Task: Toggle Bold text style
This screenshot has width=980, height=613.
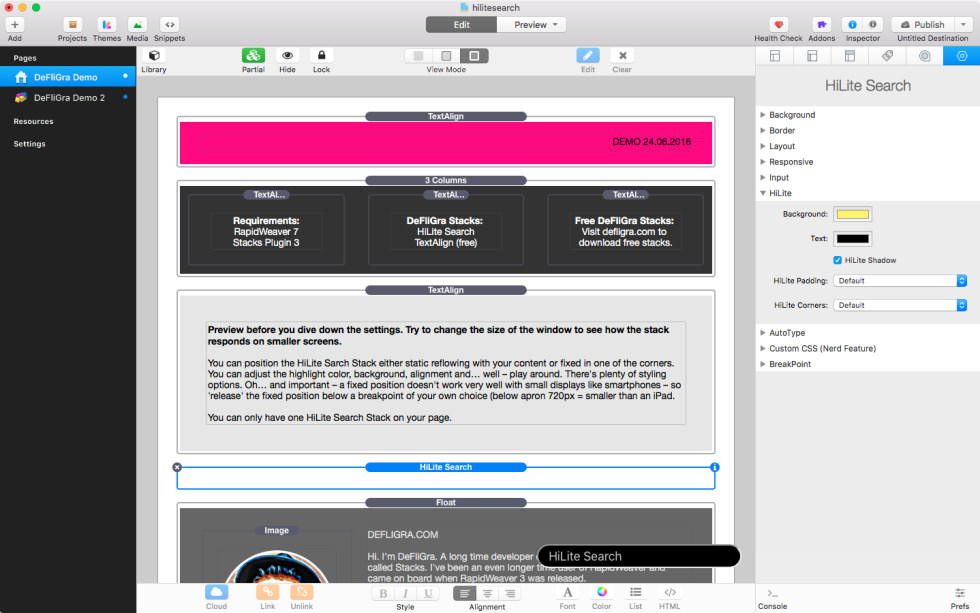Action: point(383,594)
